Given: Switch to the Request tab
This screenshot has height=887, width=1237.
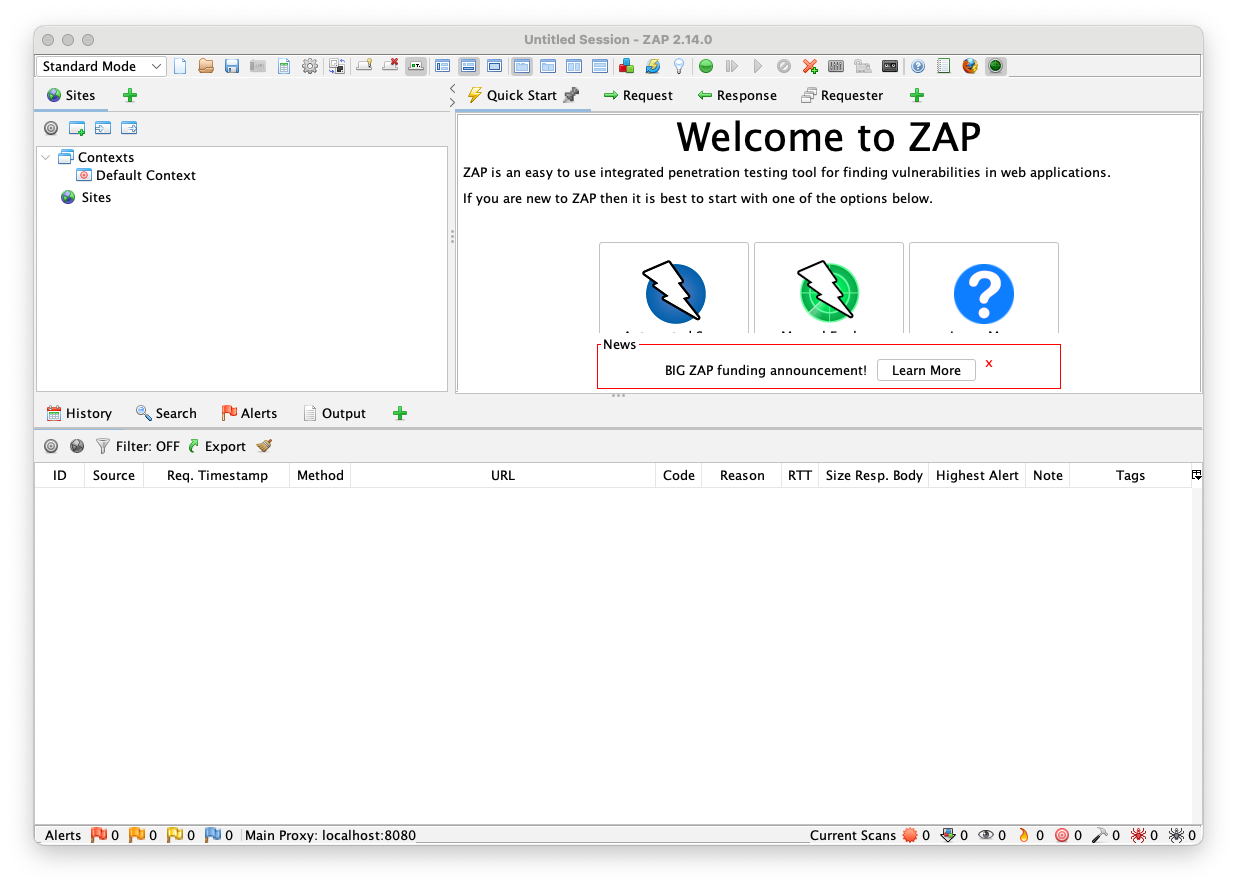Looking at the screenshot, I should 638,95.
